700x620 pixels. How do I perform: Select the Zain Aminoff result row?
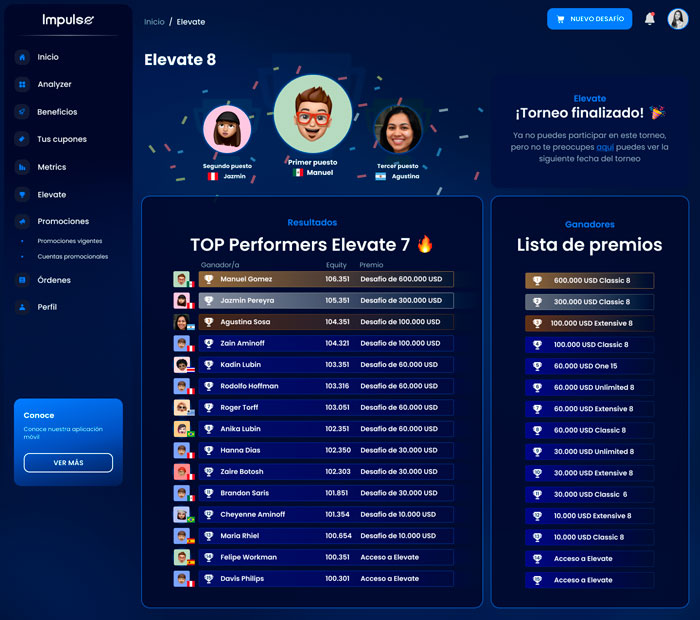pos(326,343)
